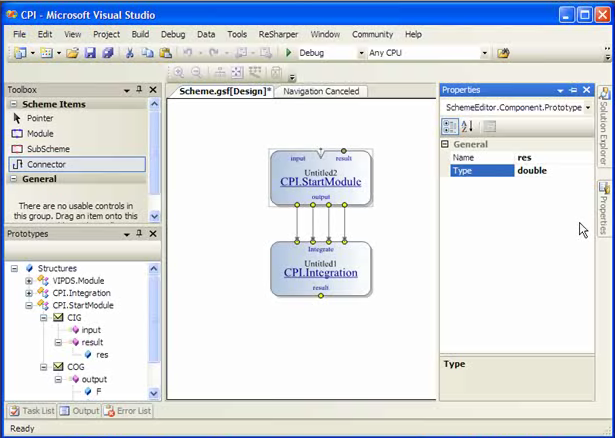Screen dimensions: 615x438
Task: Click the Start Debugging play icon
Action: pyautogui.click(x=289, y=53)
